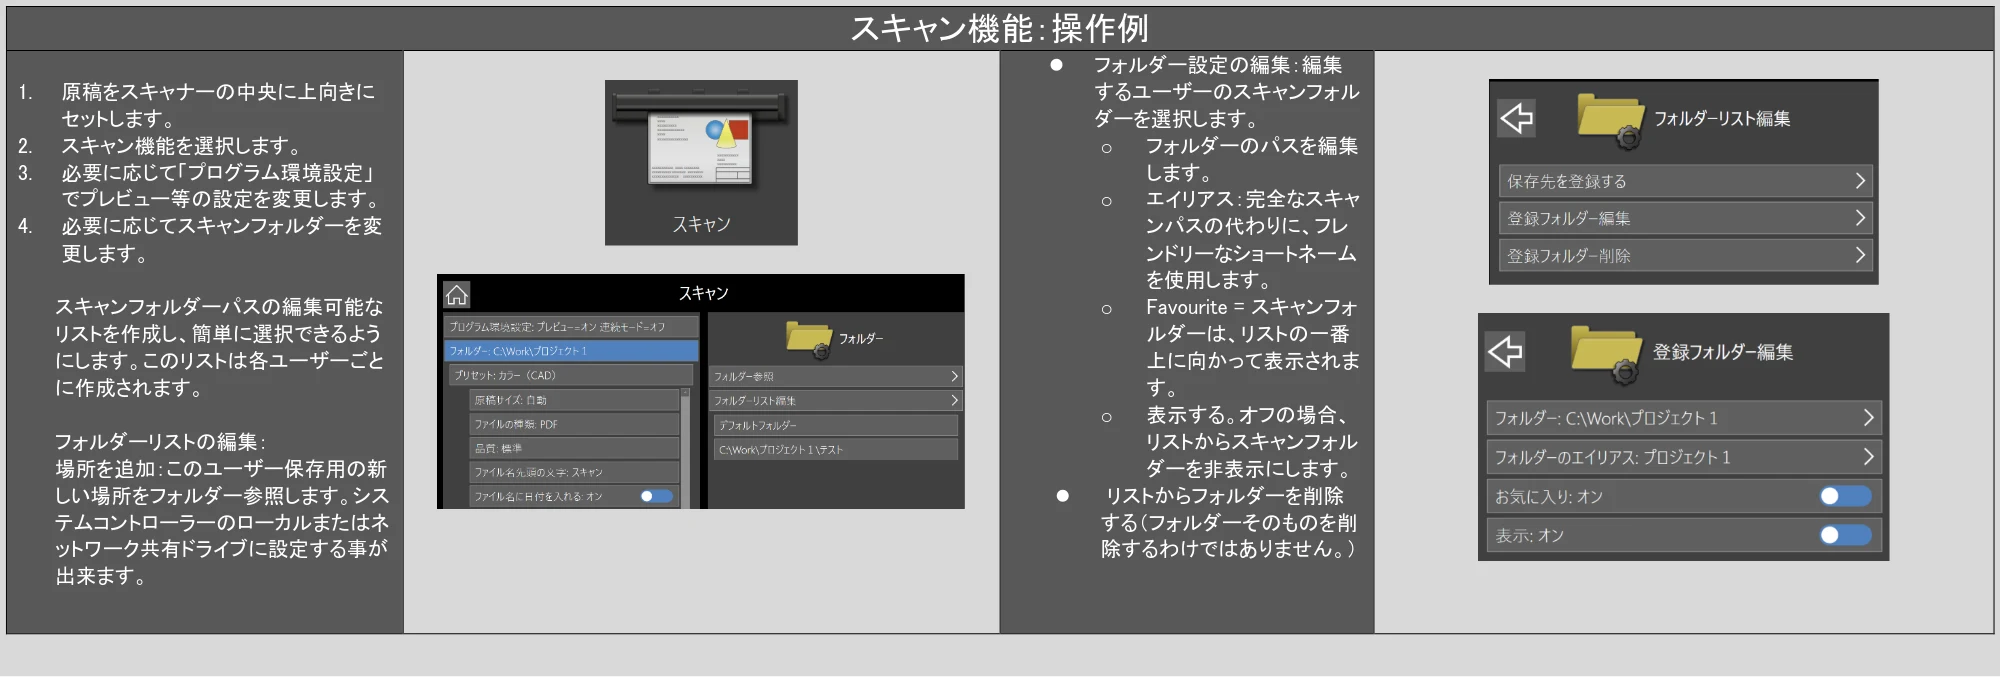Click the folder icon in フォルダーリスト編集 header
Screen dimensions: 2000x677
1611,121
